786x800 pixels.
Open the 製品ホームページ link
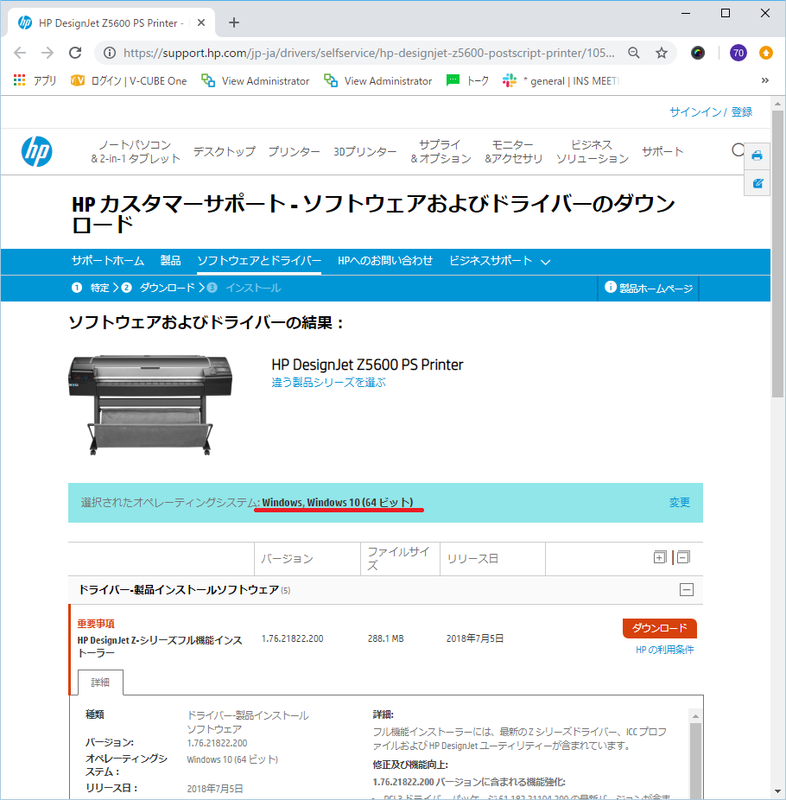click(x=649, y=288)
